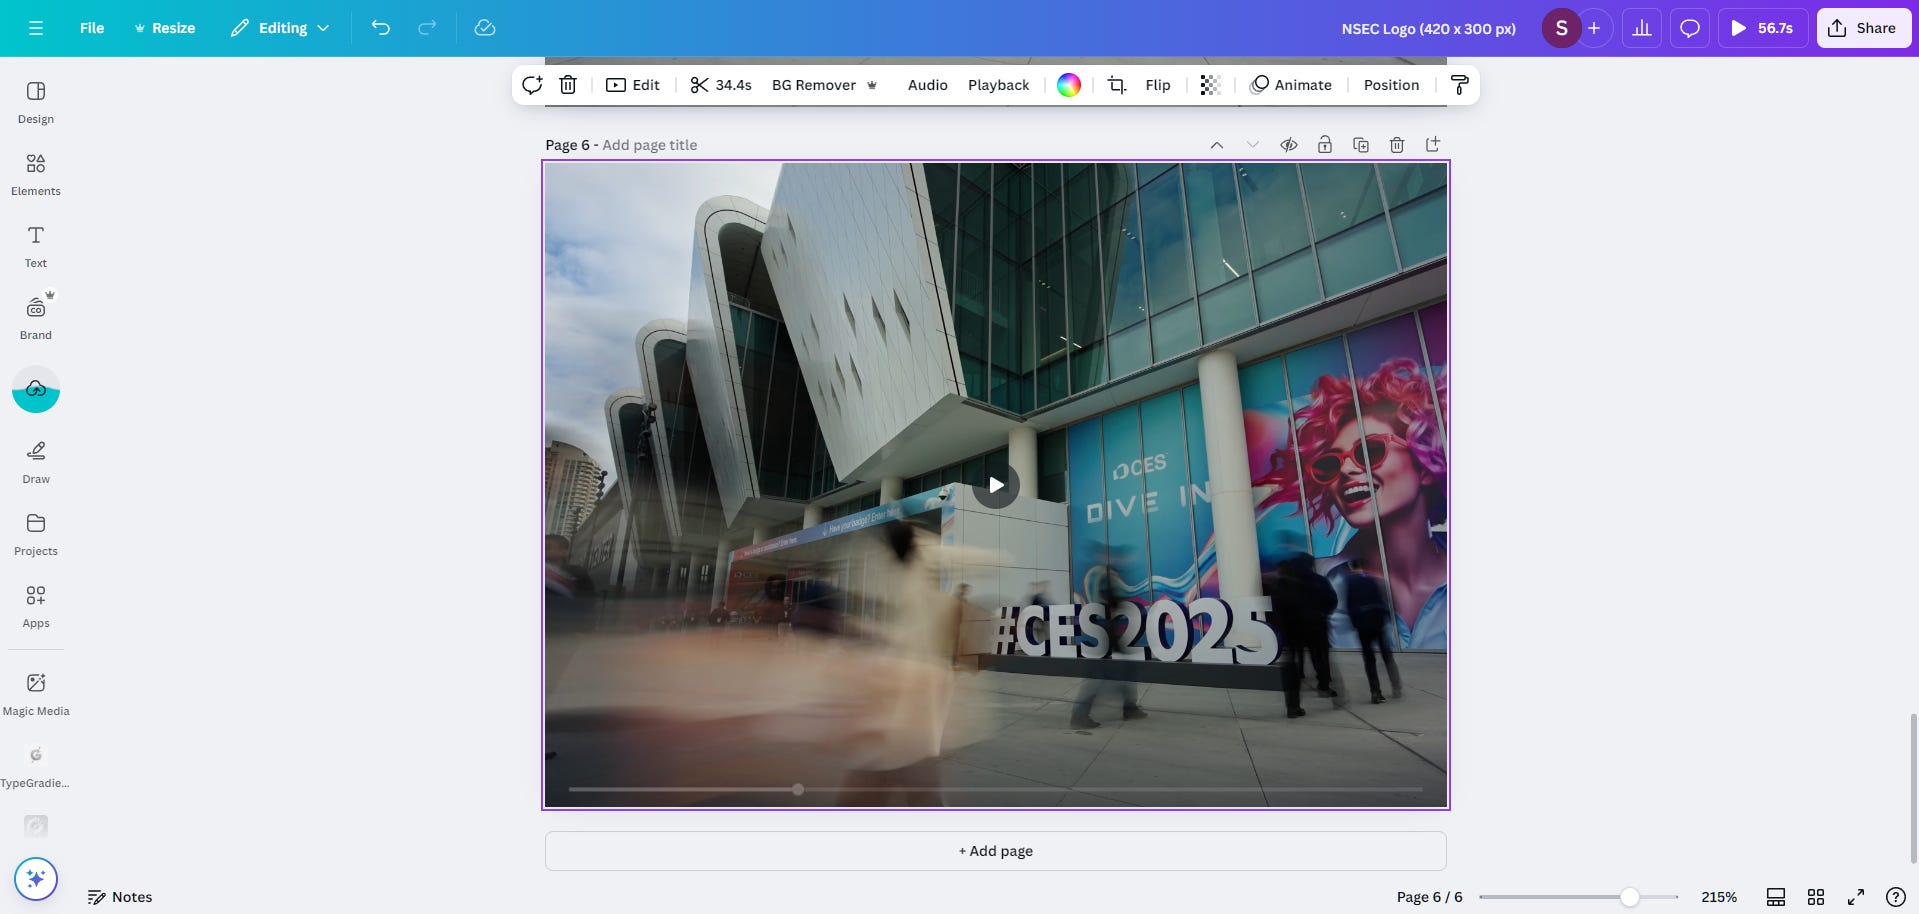Open the help question mark

pyautogui.click(x=1895, y=897)
